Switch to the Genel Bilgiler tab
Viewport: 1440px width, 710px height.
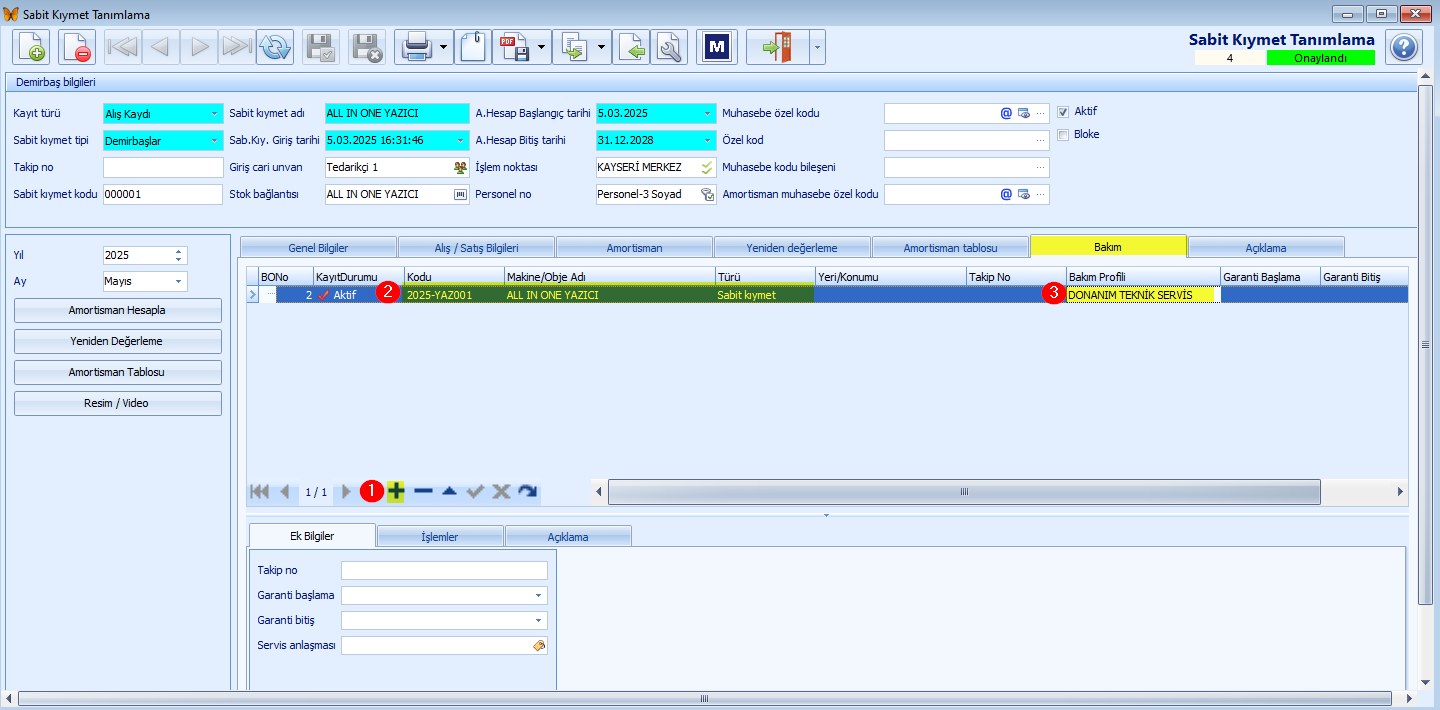click(318, 247)
